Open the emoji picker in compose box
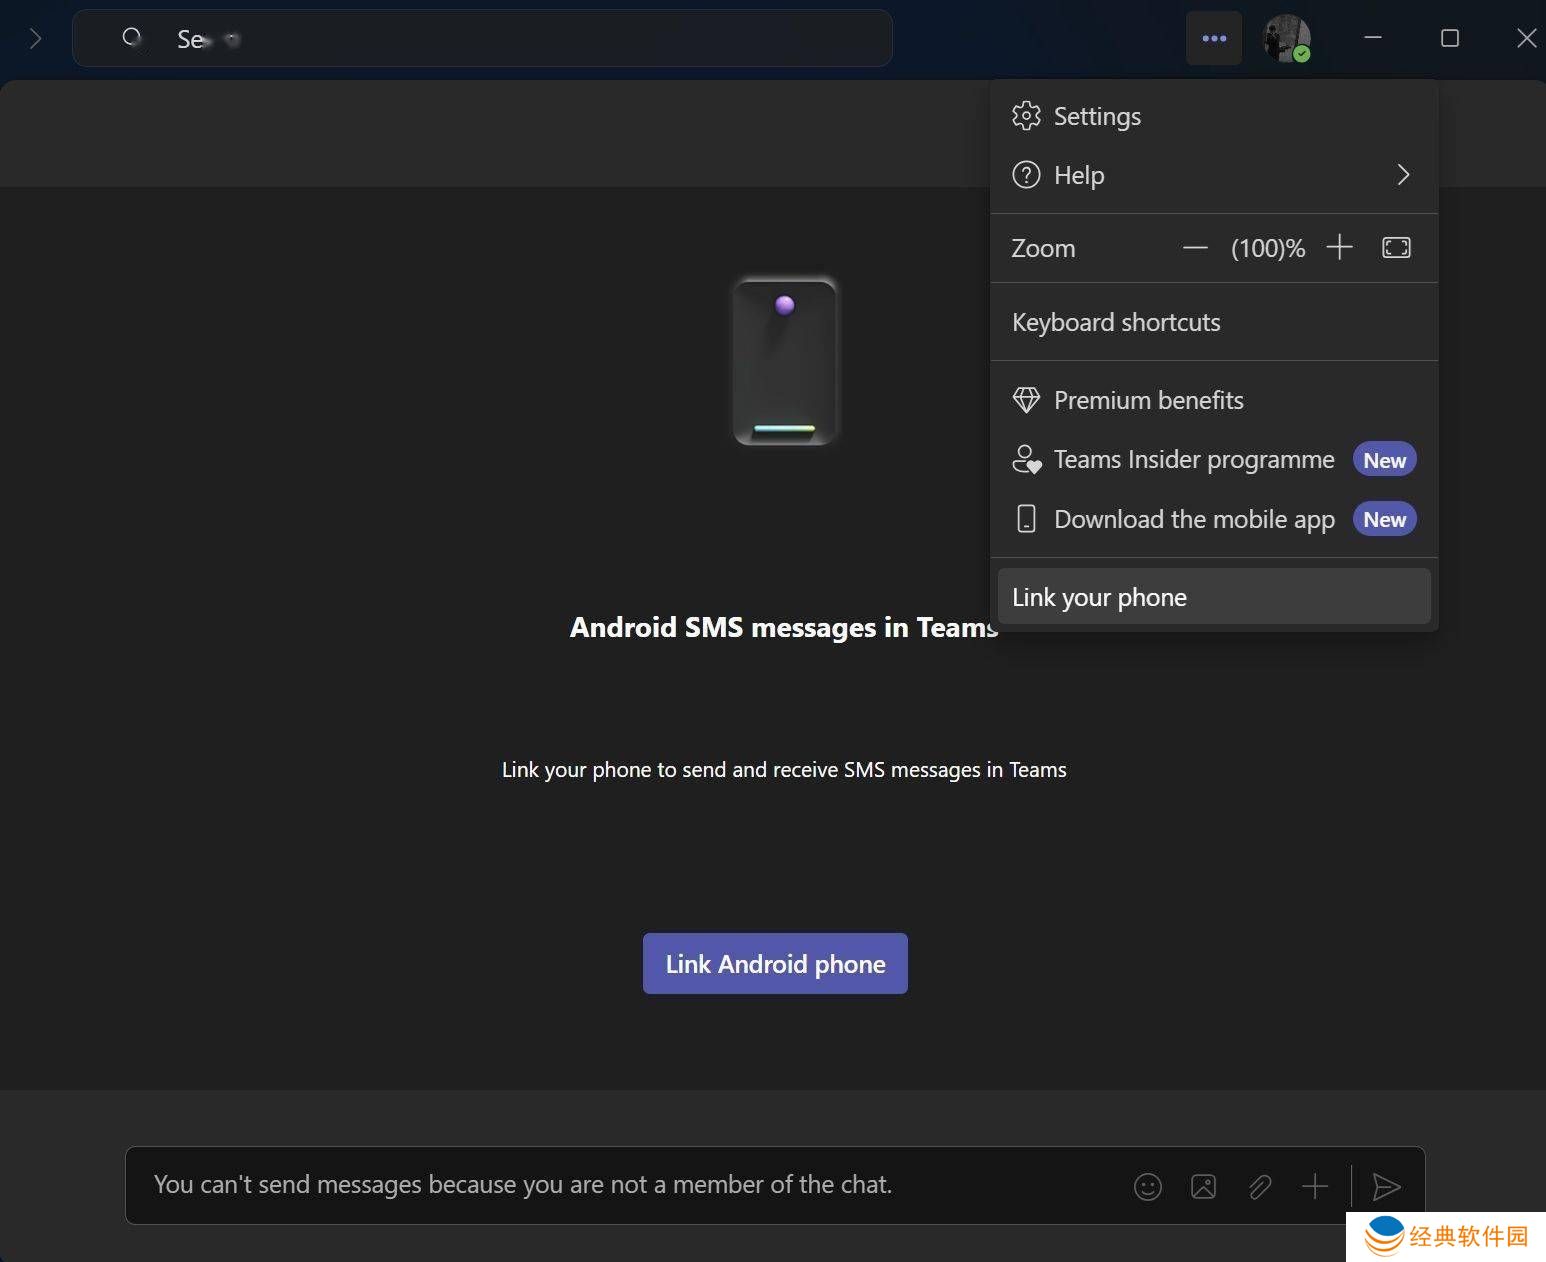Image resolution: width=1546 pixels, height=1262 pixels. [1148, 1186]
